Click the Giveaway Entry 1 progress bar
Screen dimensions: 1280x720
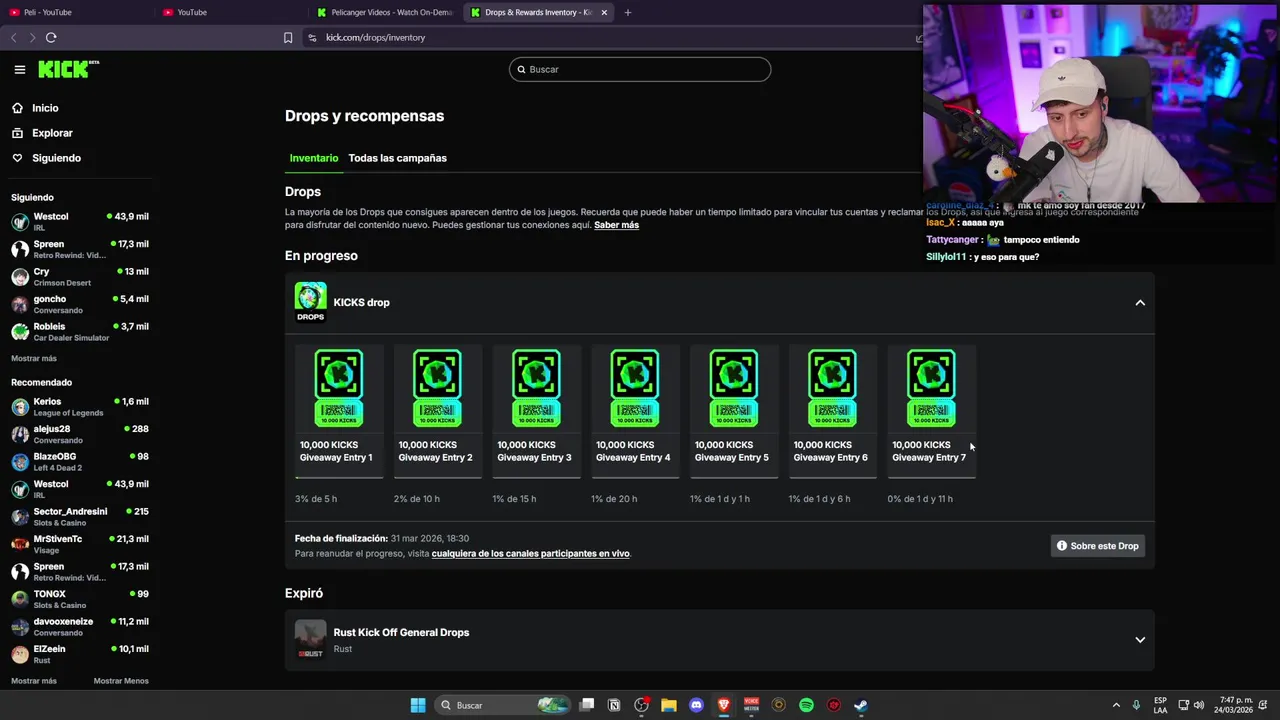tap(339, 478)
